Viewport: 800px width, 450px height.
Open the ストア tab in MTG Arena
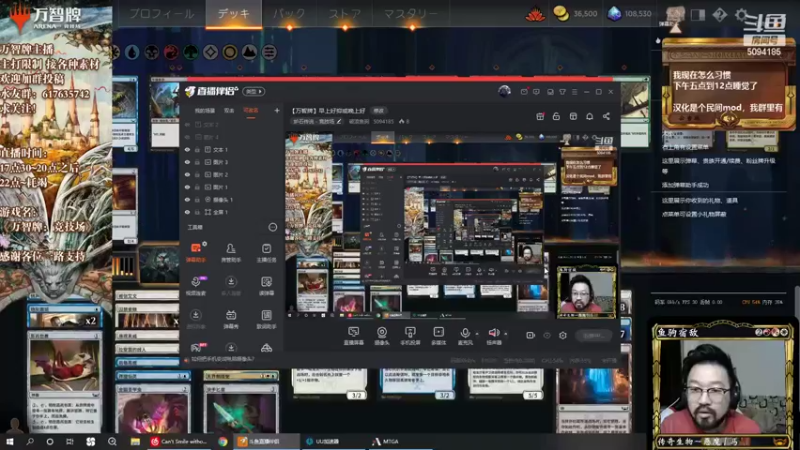coord(344,14)
